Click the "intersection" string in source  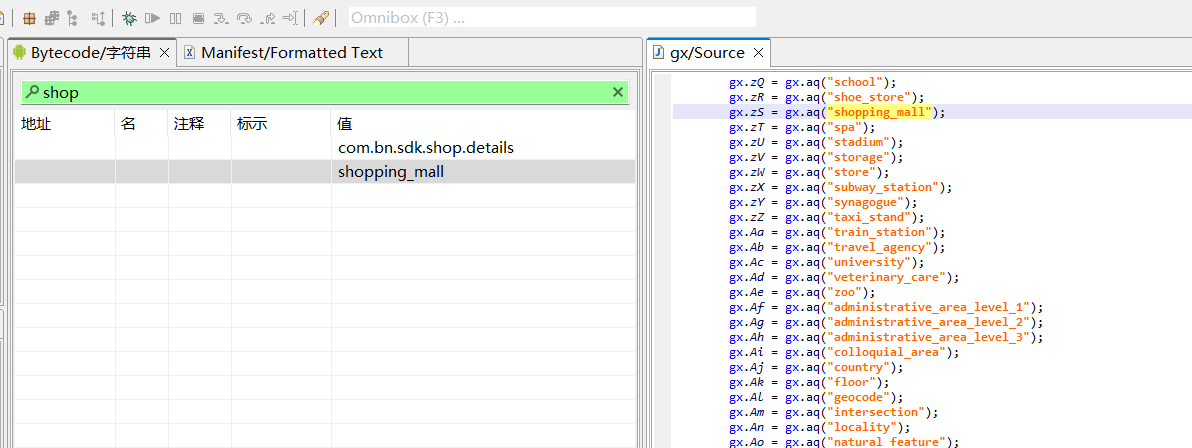877,411
